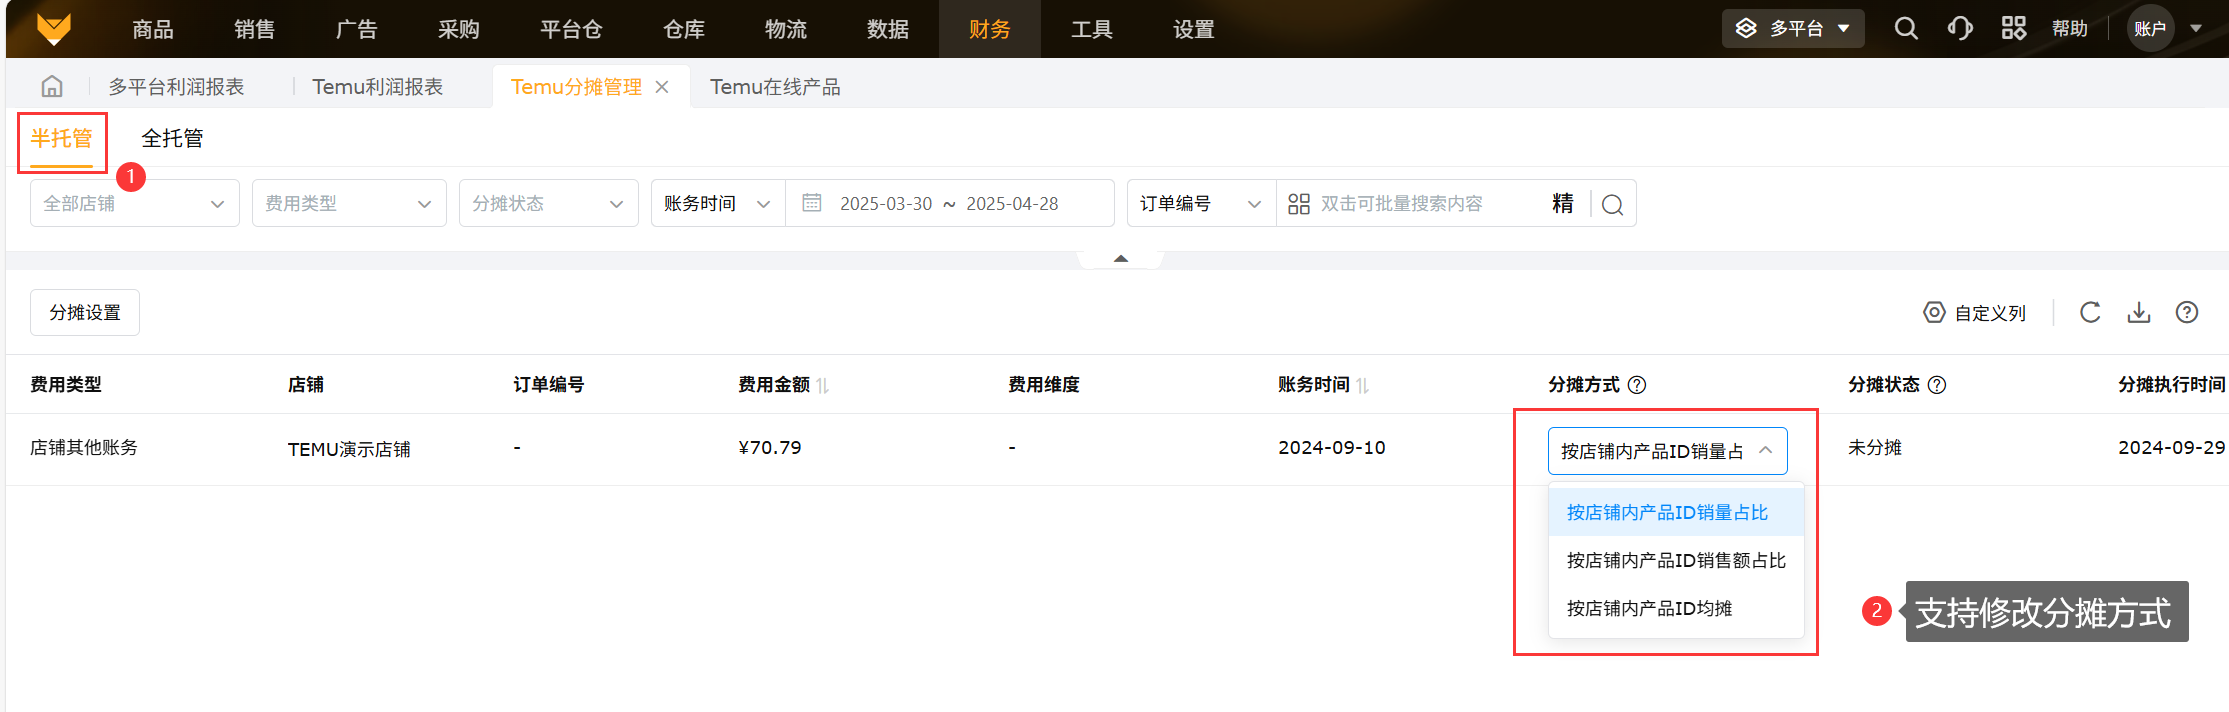Open customer service headset icon

(1960, 28)
